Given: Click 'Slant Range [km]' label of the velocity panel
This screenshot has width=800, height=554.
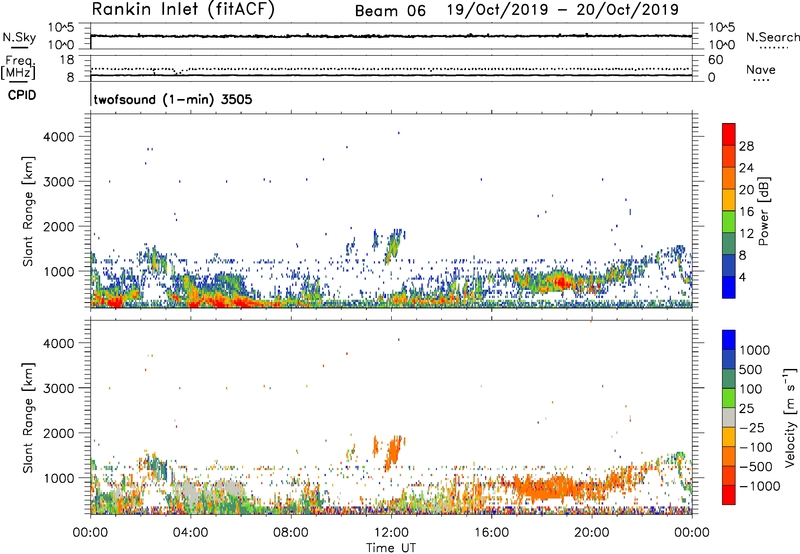Looking at the screenshot, I should 28,418.
